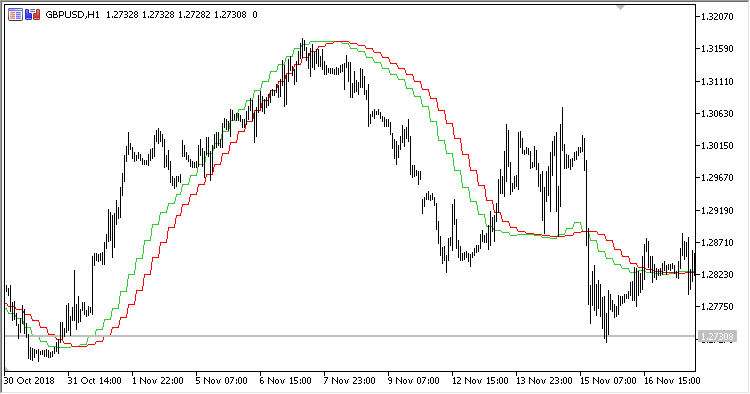The height and width of the screenshot is (394, 750).
Task: Click the 16 Nov 15:00 time label
Action: (x=672, y=381)
